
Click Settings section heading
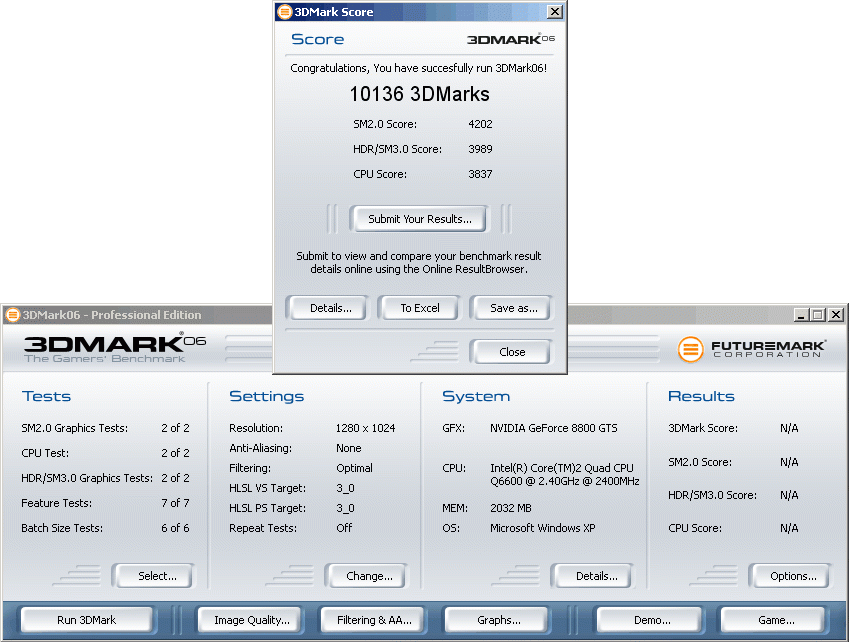coord(266,396)
